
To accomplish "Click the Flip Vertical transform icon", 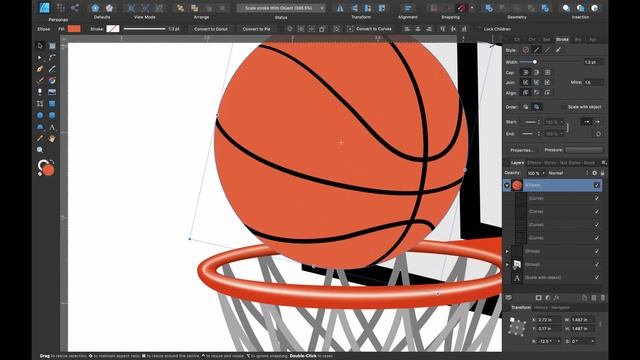I will (354, 8).
